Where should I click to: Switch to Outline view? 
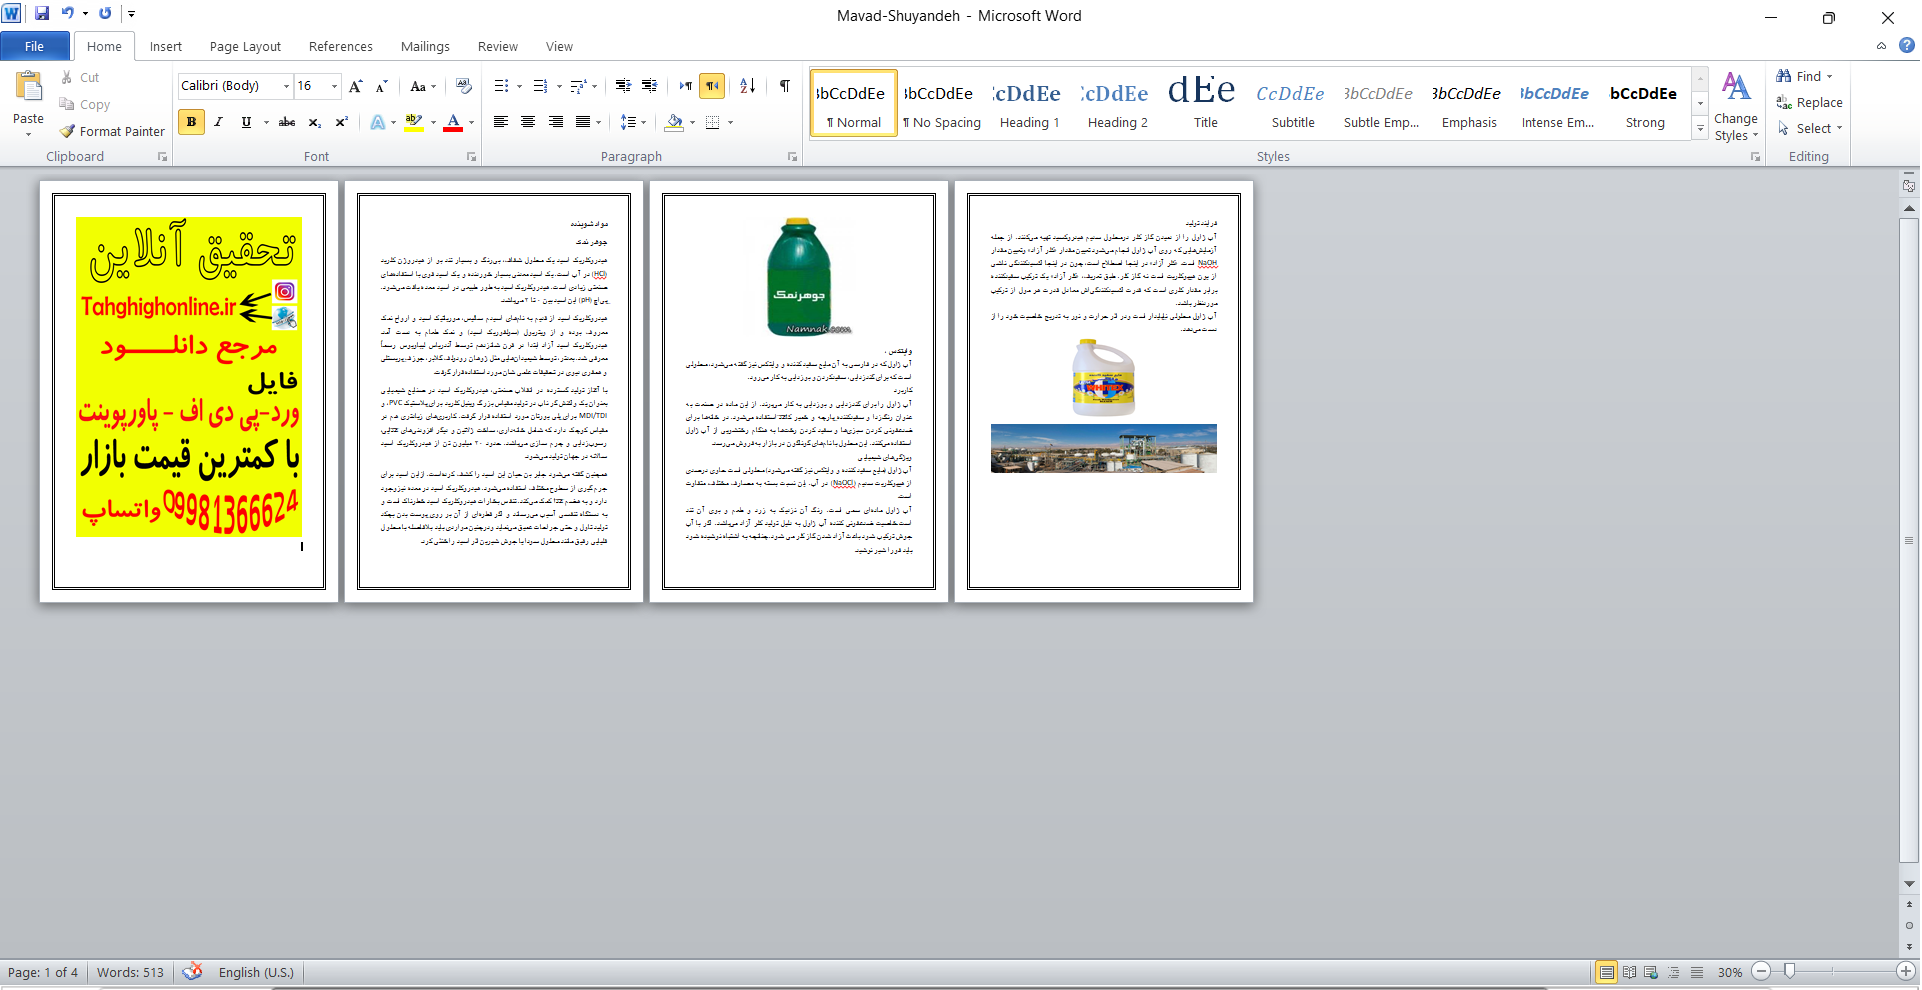[1674, 972]
